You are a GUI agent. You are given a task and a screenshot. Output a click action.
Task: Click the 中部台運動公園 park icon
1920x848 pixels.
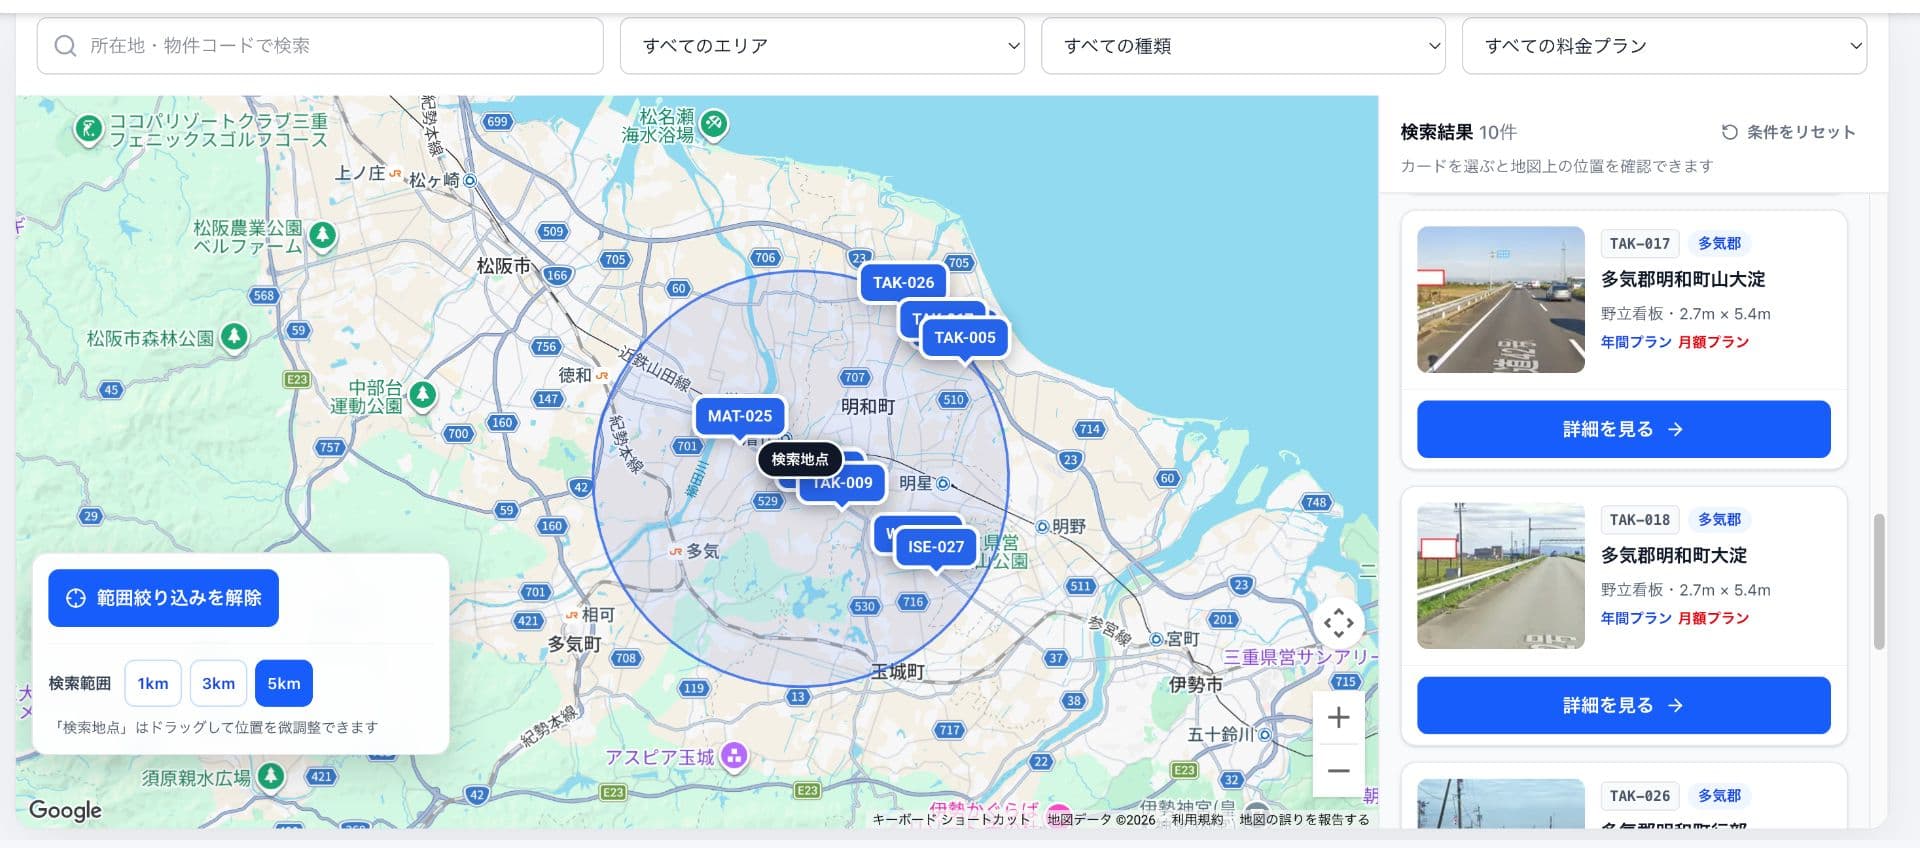(423, 394)
